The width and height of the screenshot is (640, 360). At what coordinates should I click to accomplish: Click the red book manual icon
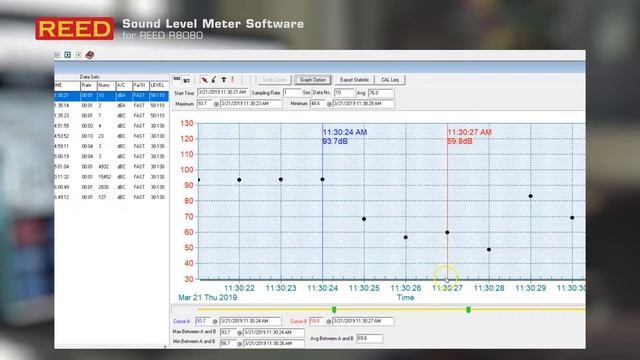click(x=90, y=55)
